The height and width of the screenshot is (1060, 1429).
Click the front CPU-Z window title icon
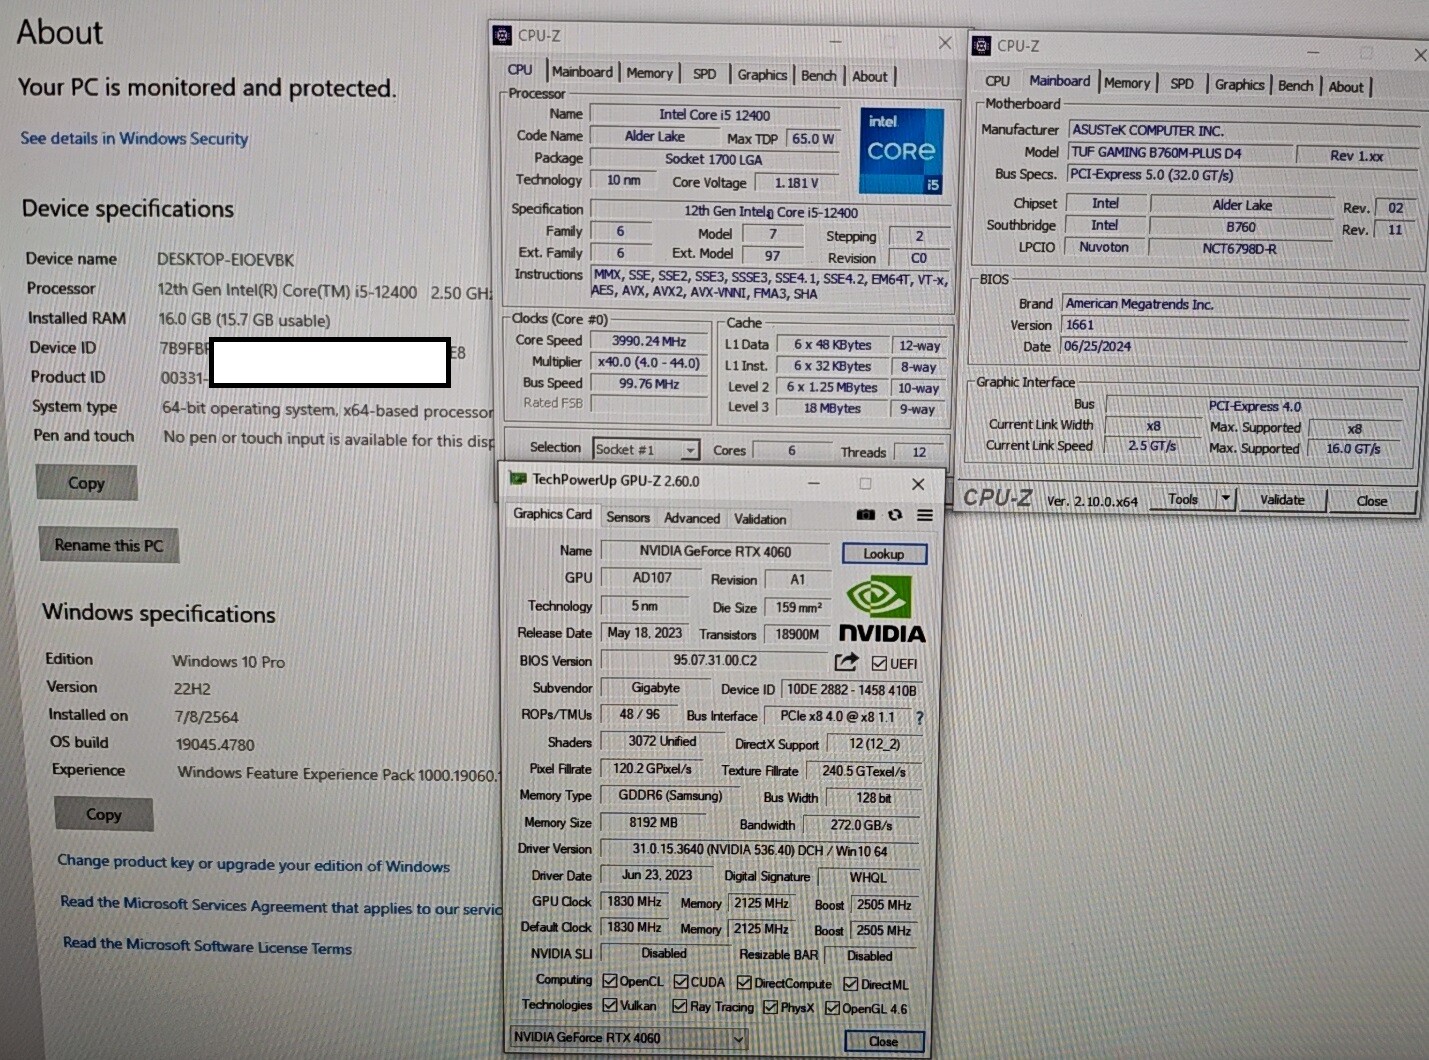tap(502, 35)
